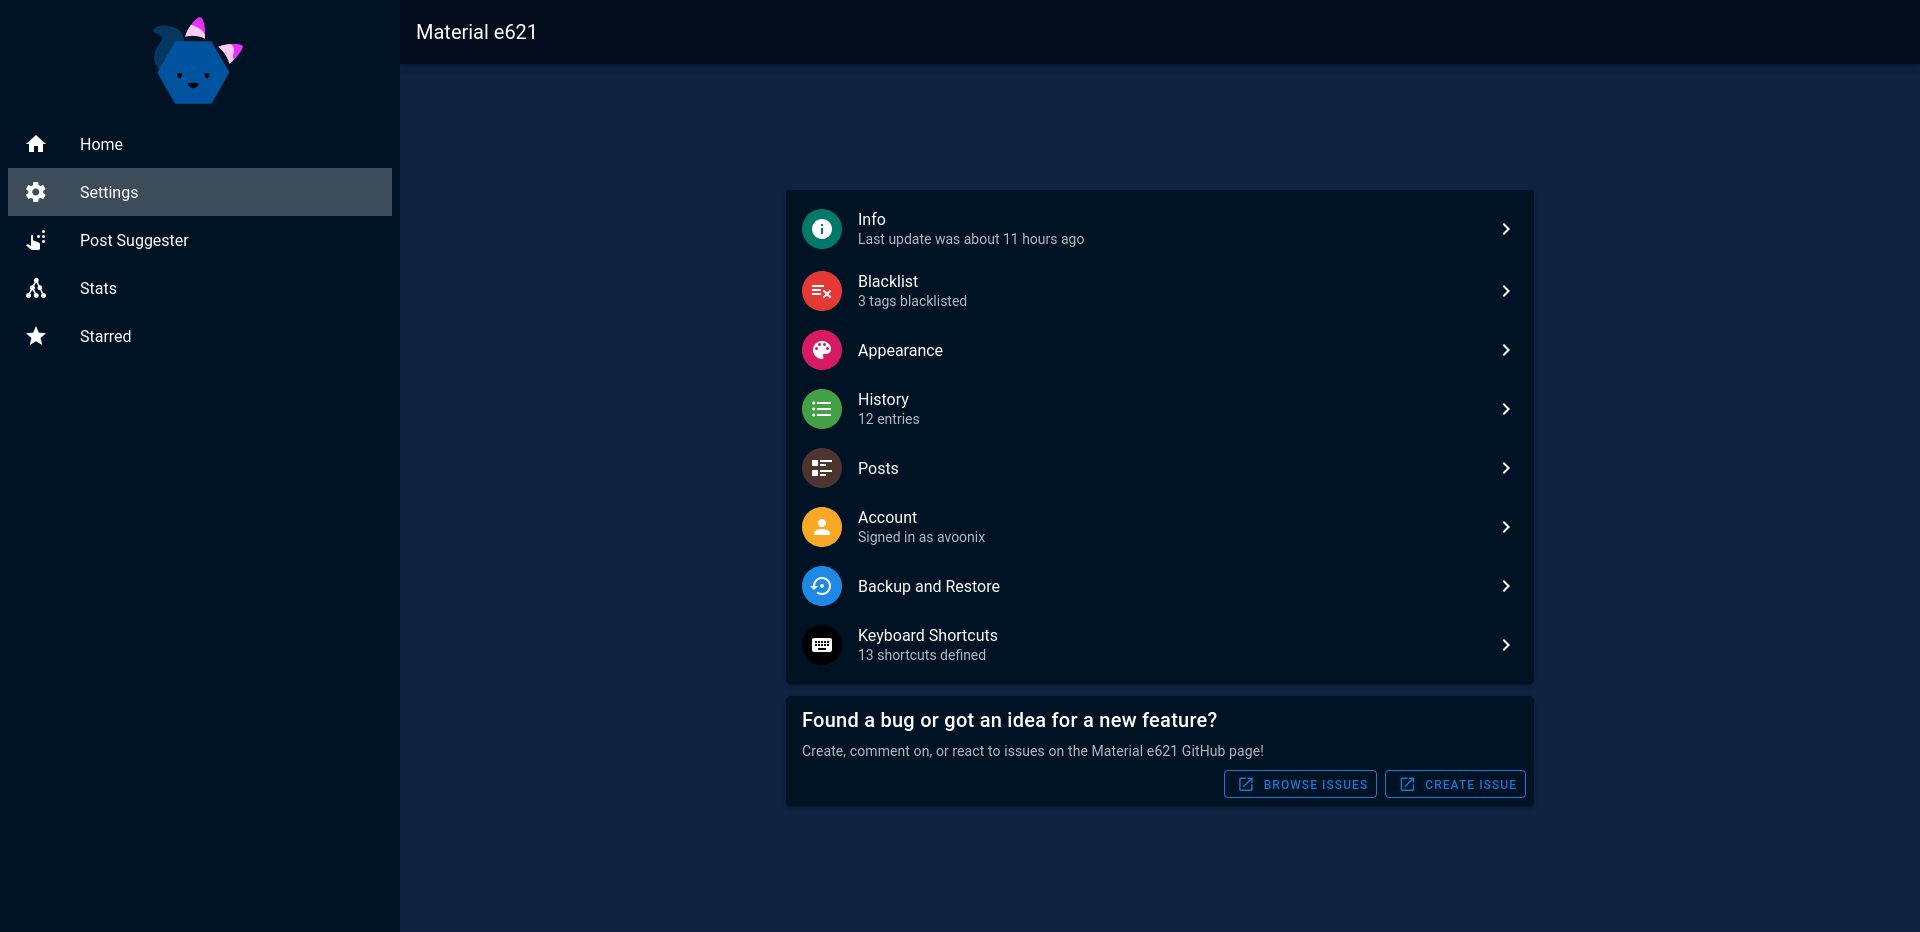1920x932 pixels.
Task: Click '3 tags blacklisted' subtitle
Action: [912, 301]
